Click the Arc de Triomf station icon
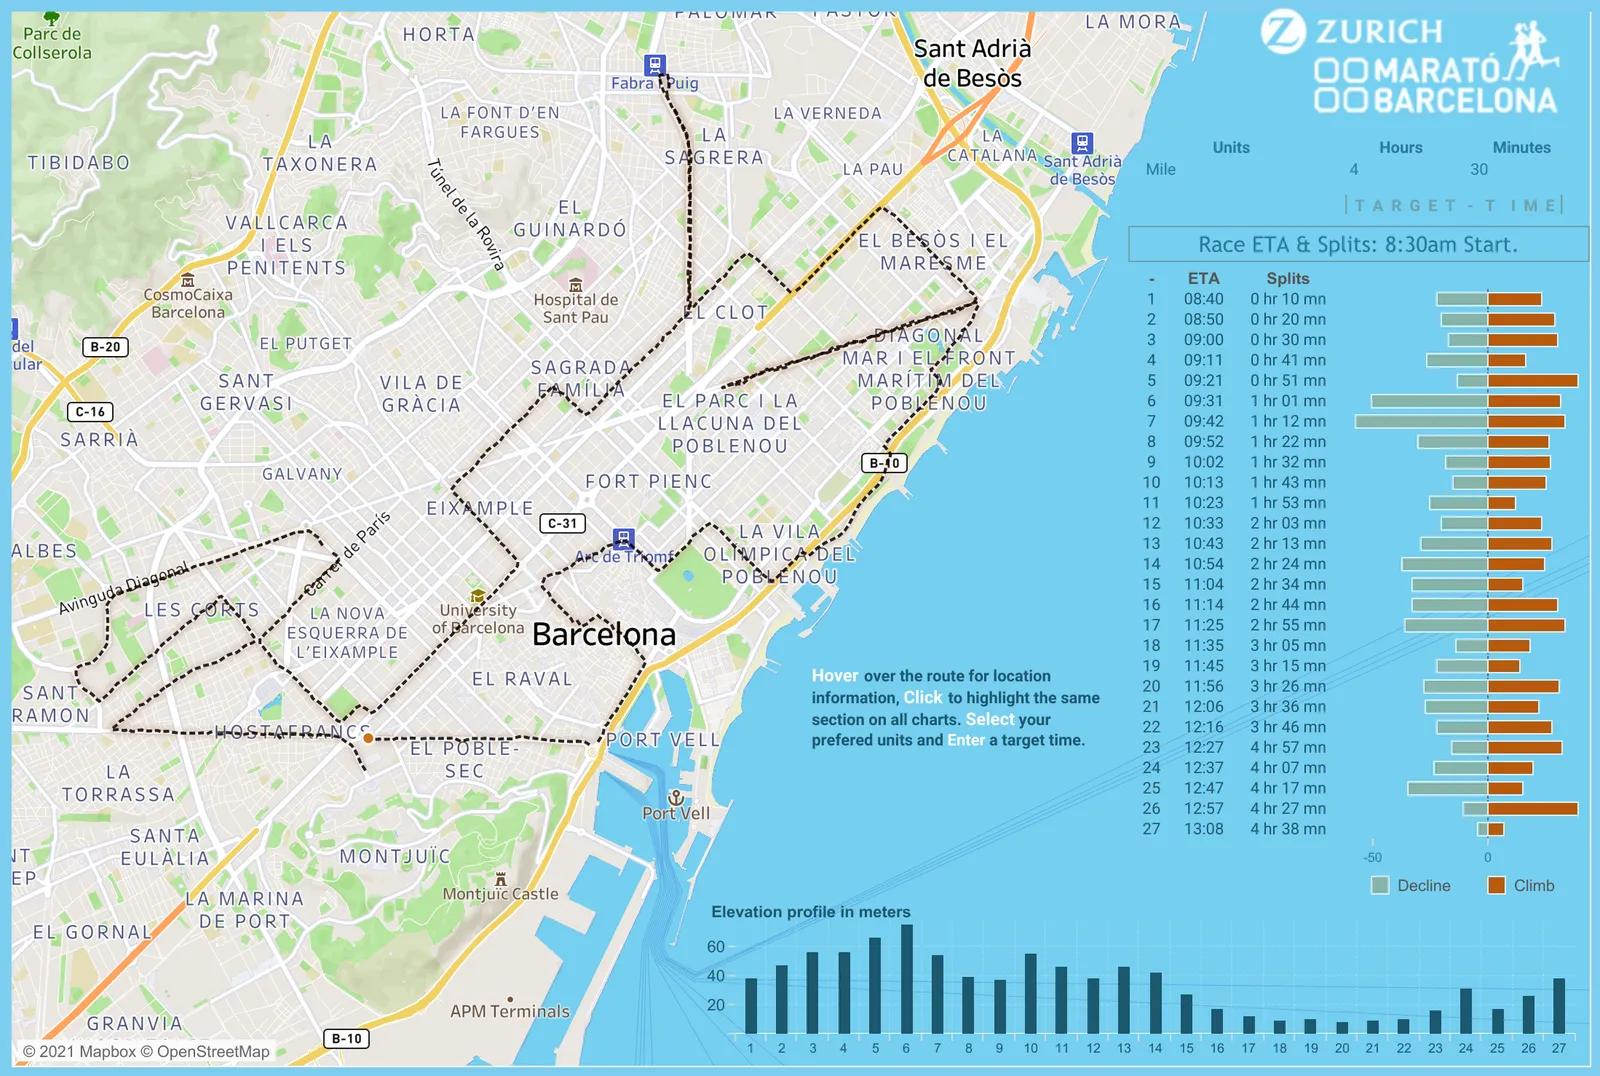This screenshot has height=1076, width=1600. (x=624, y=539)
